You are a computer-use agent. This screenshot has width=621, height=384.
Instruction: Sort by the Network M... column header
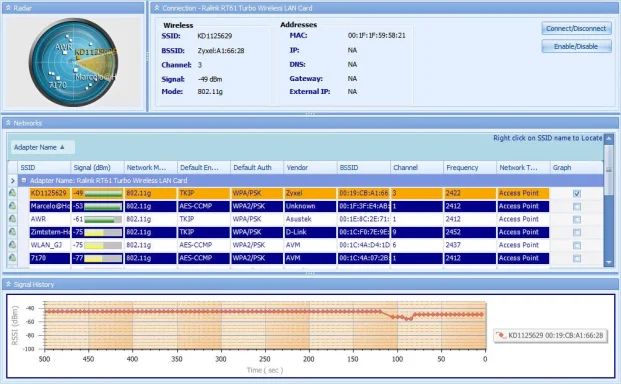pyautogui.click(x=151, y=167)
